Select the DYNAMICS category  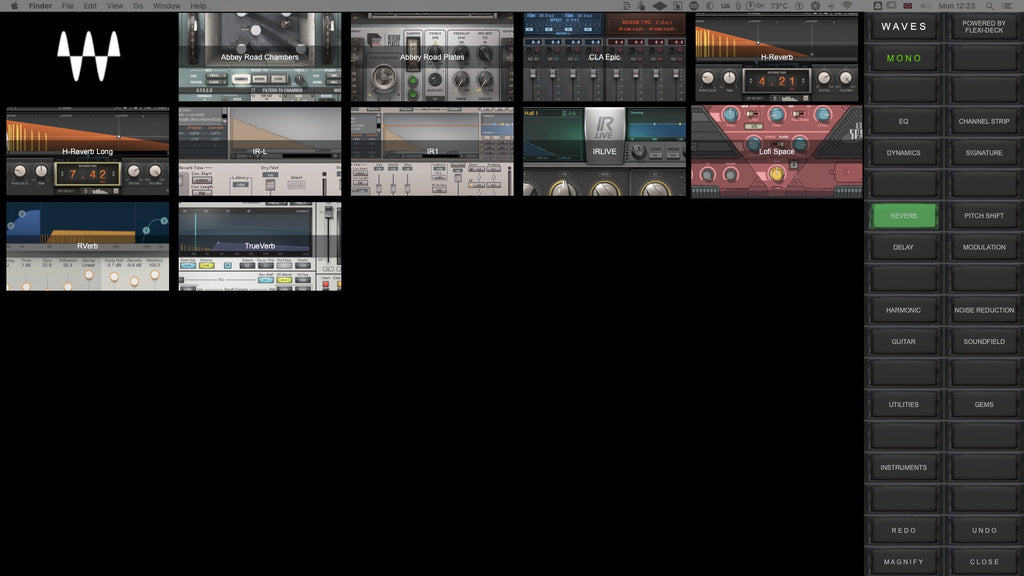coord(904,153)
